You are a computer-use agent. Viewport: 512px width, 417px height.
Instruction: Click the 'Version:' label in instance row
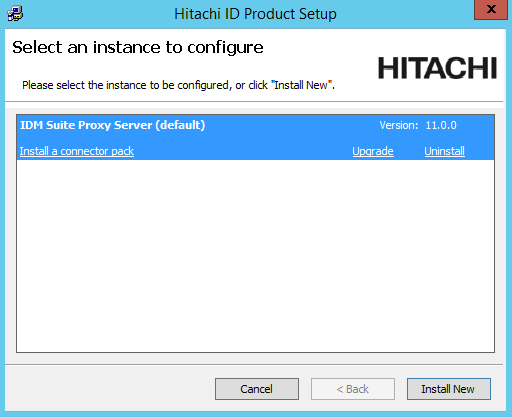[399, 125]
